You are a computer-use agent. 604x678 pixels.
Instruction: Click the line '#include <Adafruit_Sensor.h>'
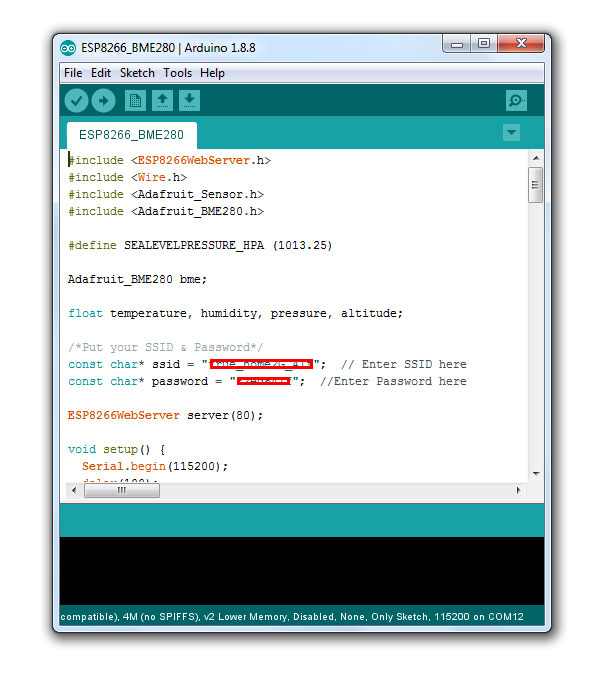[x=166, y=195]
